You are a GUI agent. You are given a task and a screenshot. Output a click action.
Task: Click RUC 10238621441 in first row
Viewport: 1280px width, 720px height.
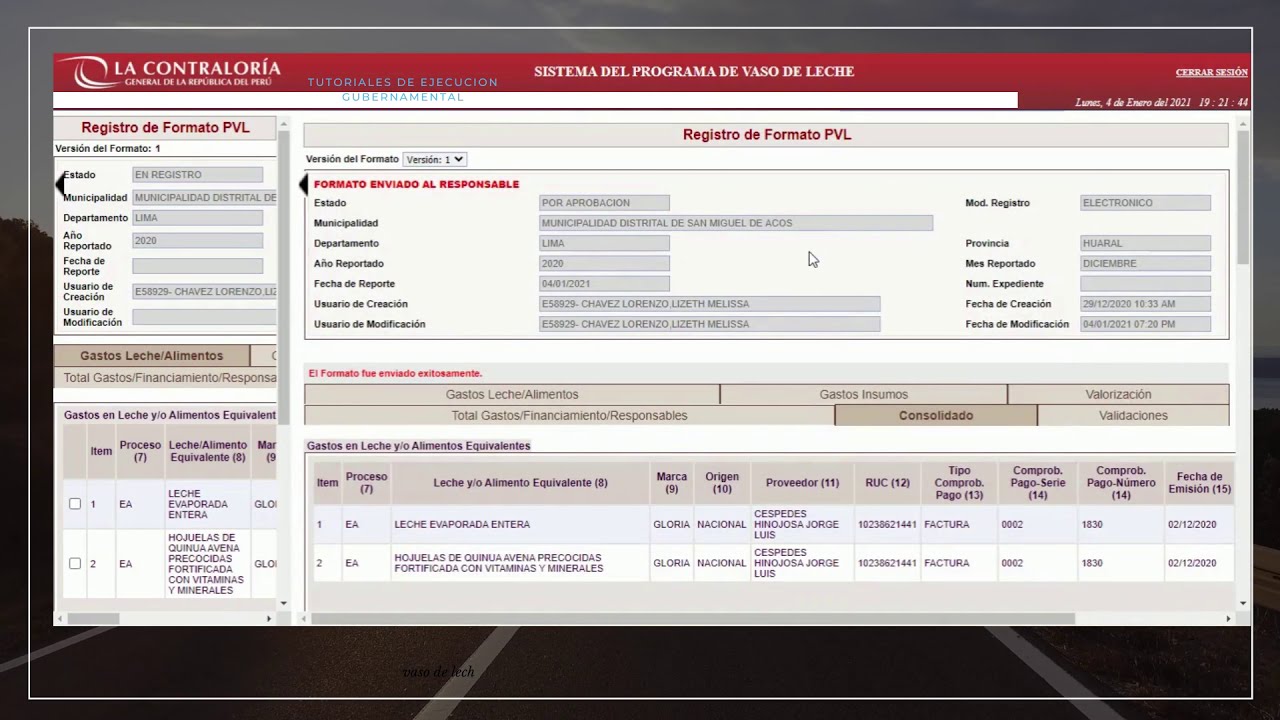887,524
